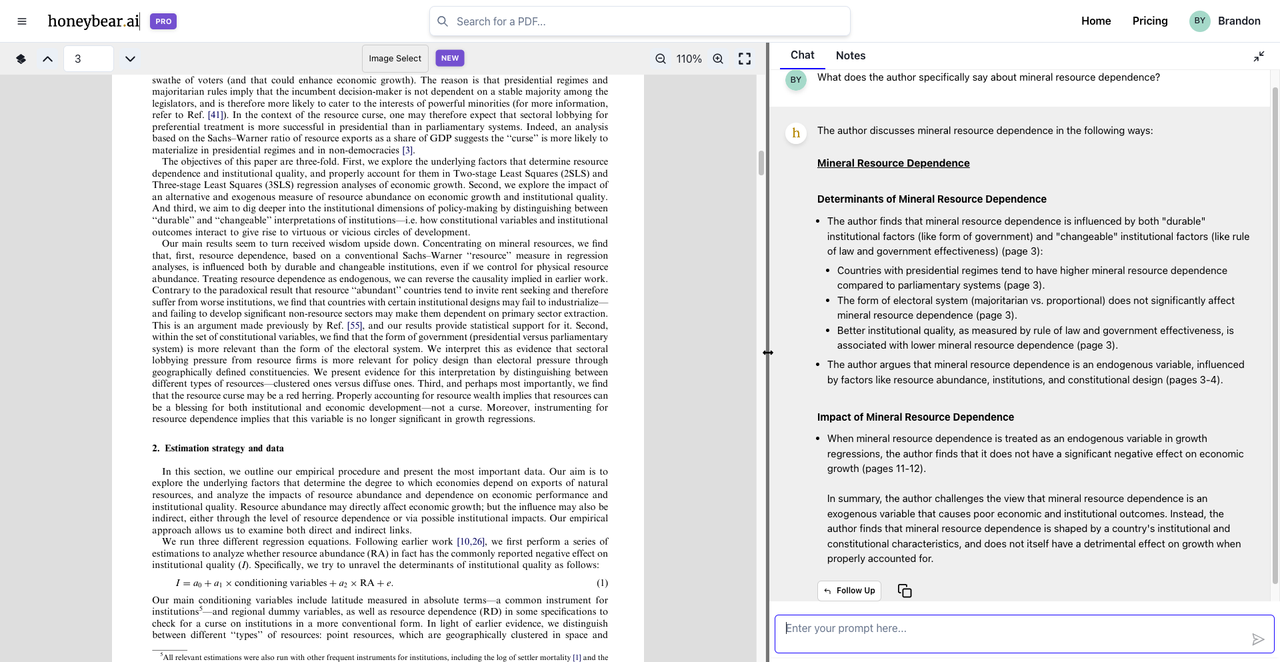The width and height of the screenshot is (1280, 662).
Task: Click equation number (1)
Action: 602,583
